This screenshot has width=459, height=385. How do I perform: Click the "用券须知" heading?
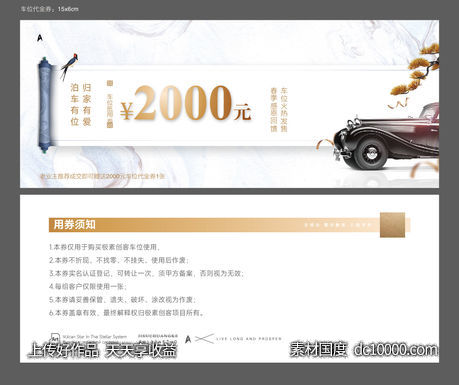coord(75,225)
